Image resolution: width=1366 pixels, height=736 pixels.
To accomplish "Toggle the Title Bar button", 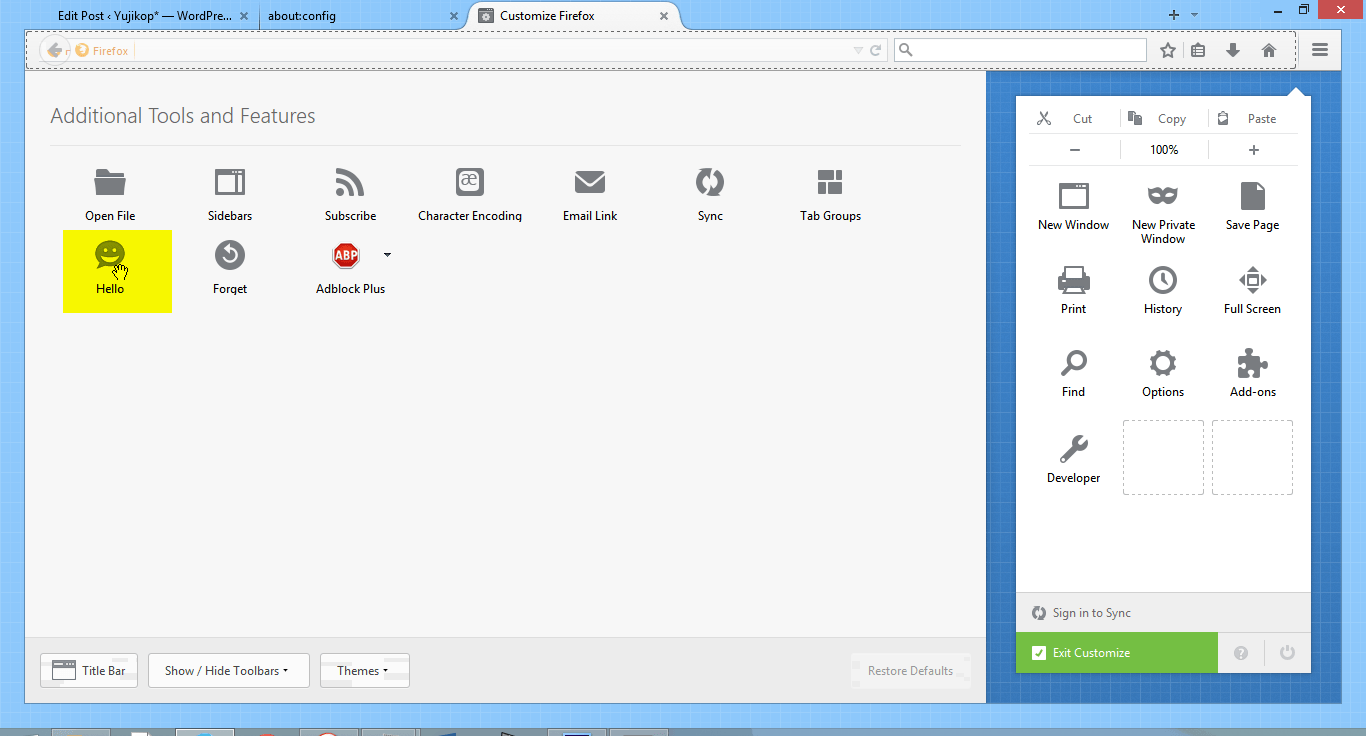I will (89, 671).
